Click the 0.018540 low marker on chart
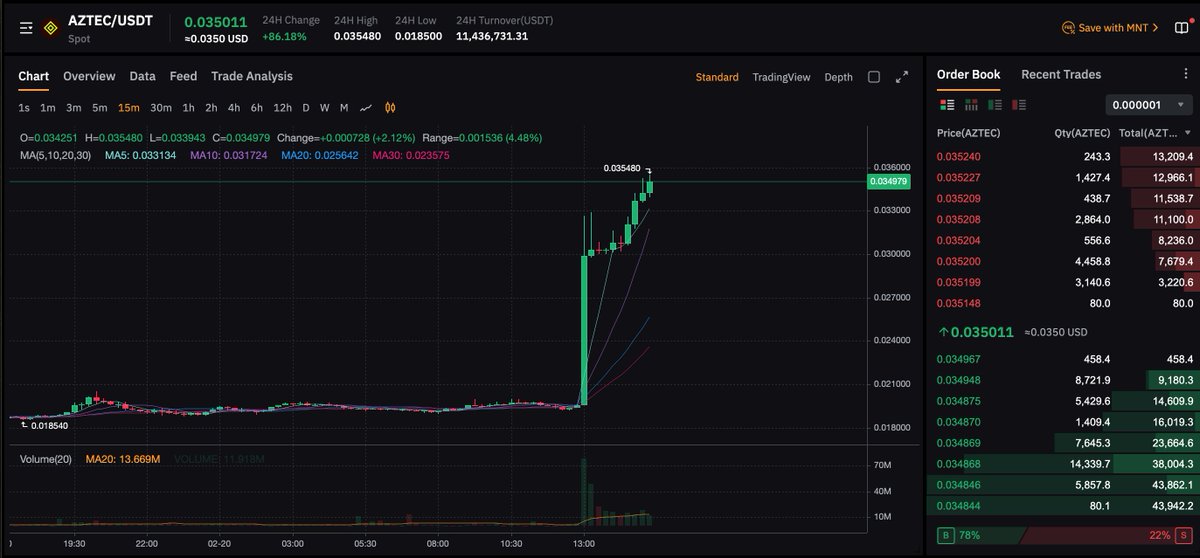 (x=49, y=425)
